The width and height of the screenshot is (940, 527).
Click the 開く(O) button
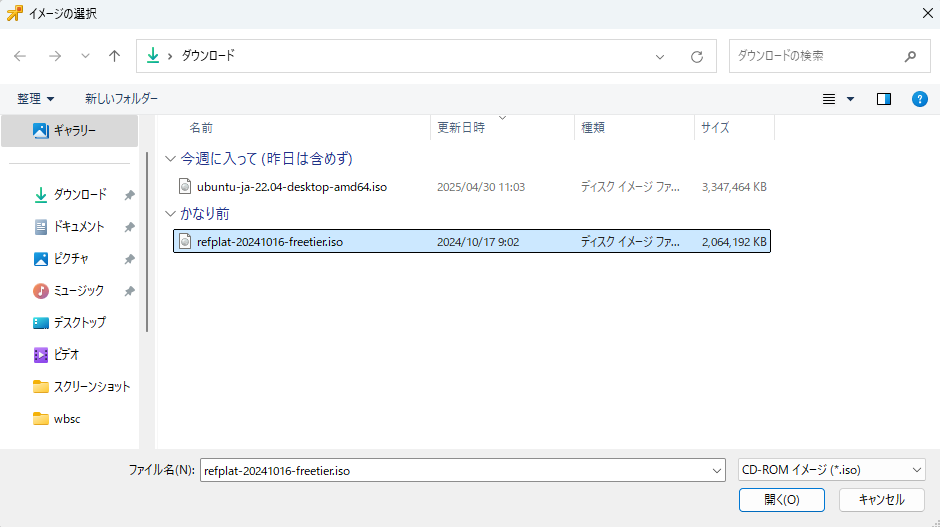coord(781,499)
